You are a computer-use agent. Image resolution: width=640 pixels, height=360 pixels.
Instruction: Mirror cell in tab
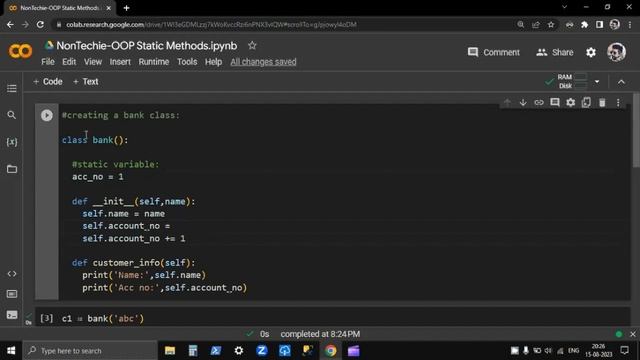(x=587, y=102)
